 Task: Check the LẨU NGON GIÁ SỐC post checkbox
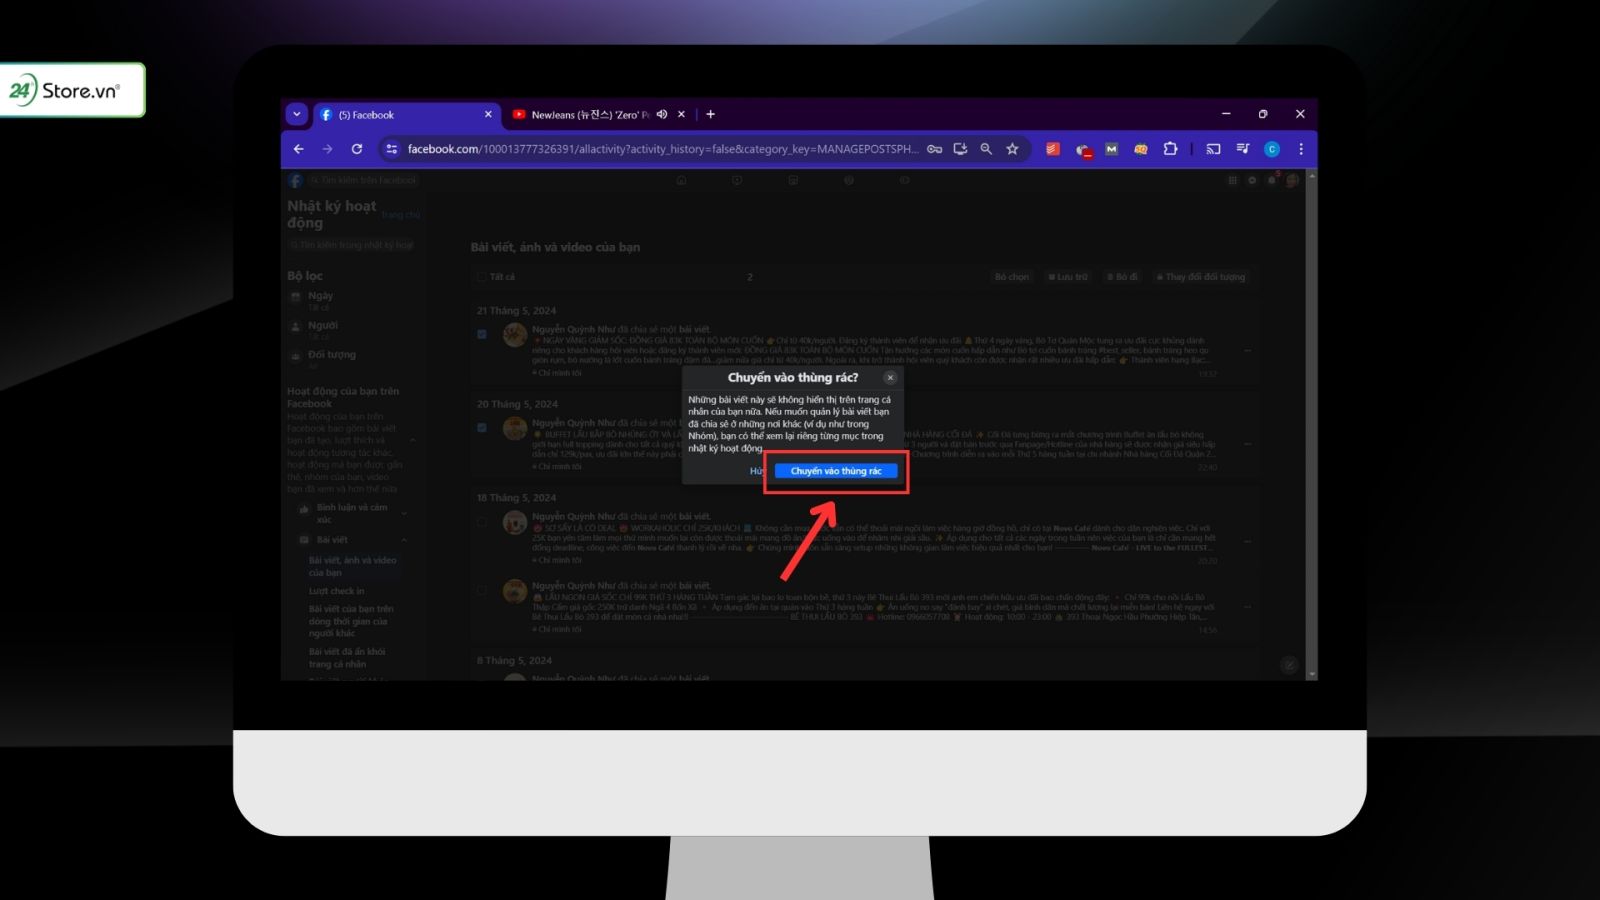[x=482, y=590]
